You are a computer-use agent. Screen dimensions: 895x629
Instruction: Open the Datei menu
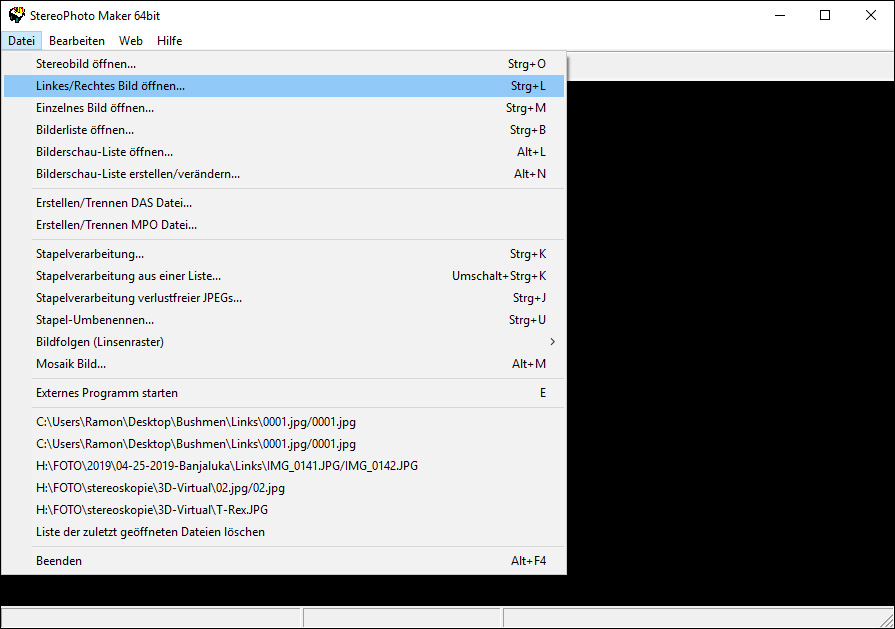[22, 41]
